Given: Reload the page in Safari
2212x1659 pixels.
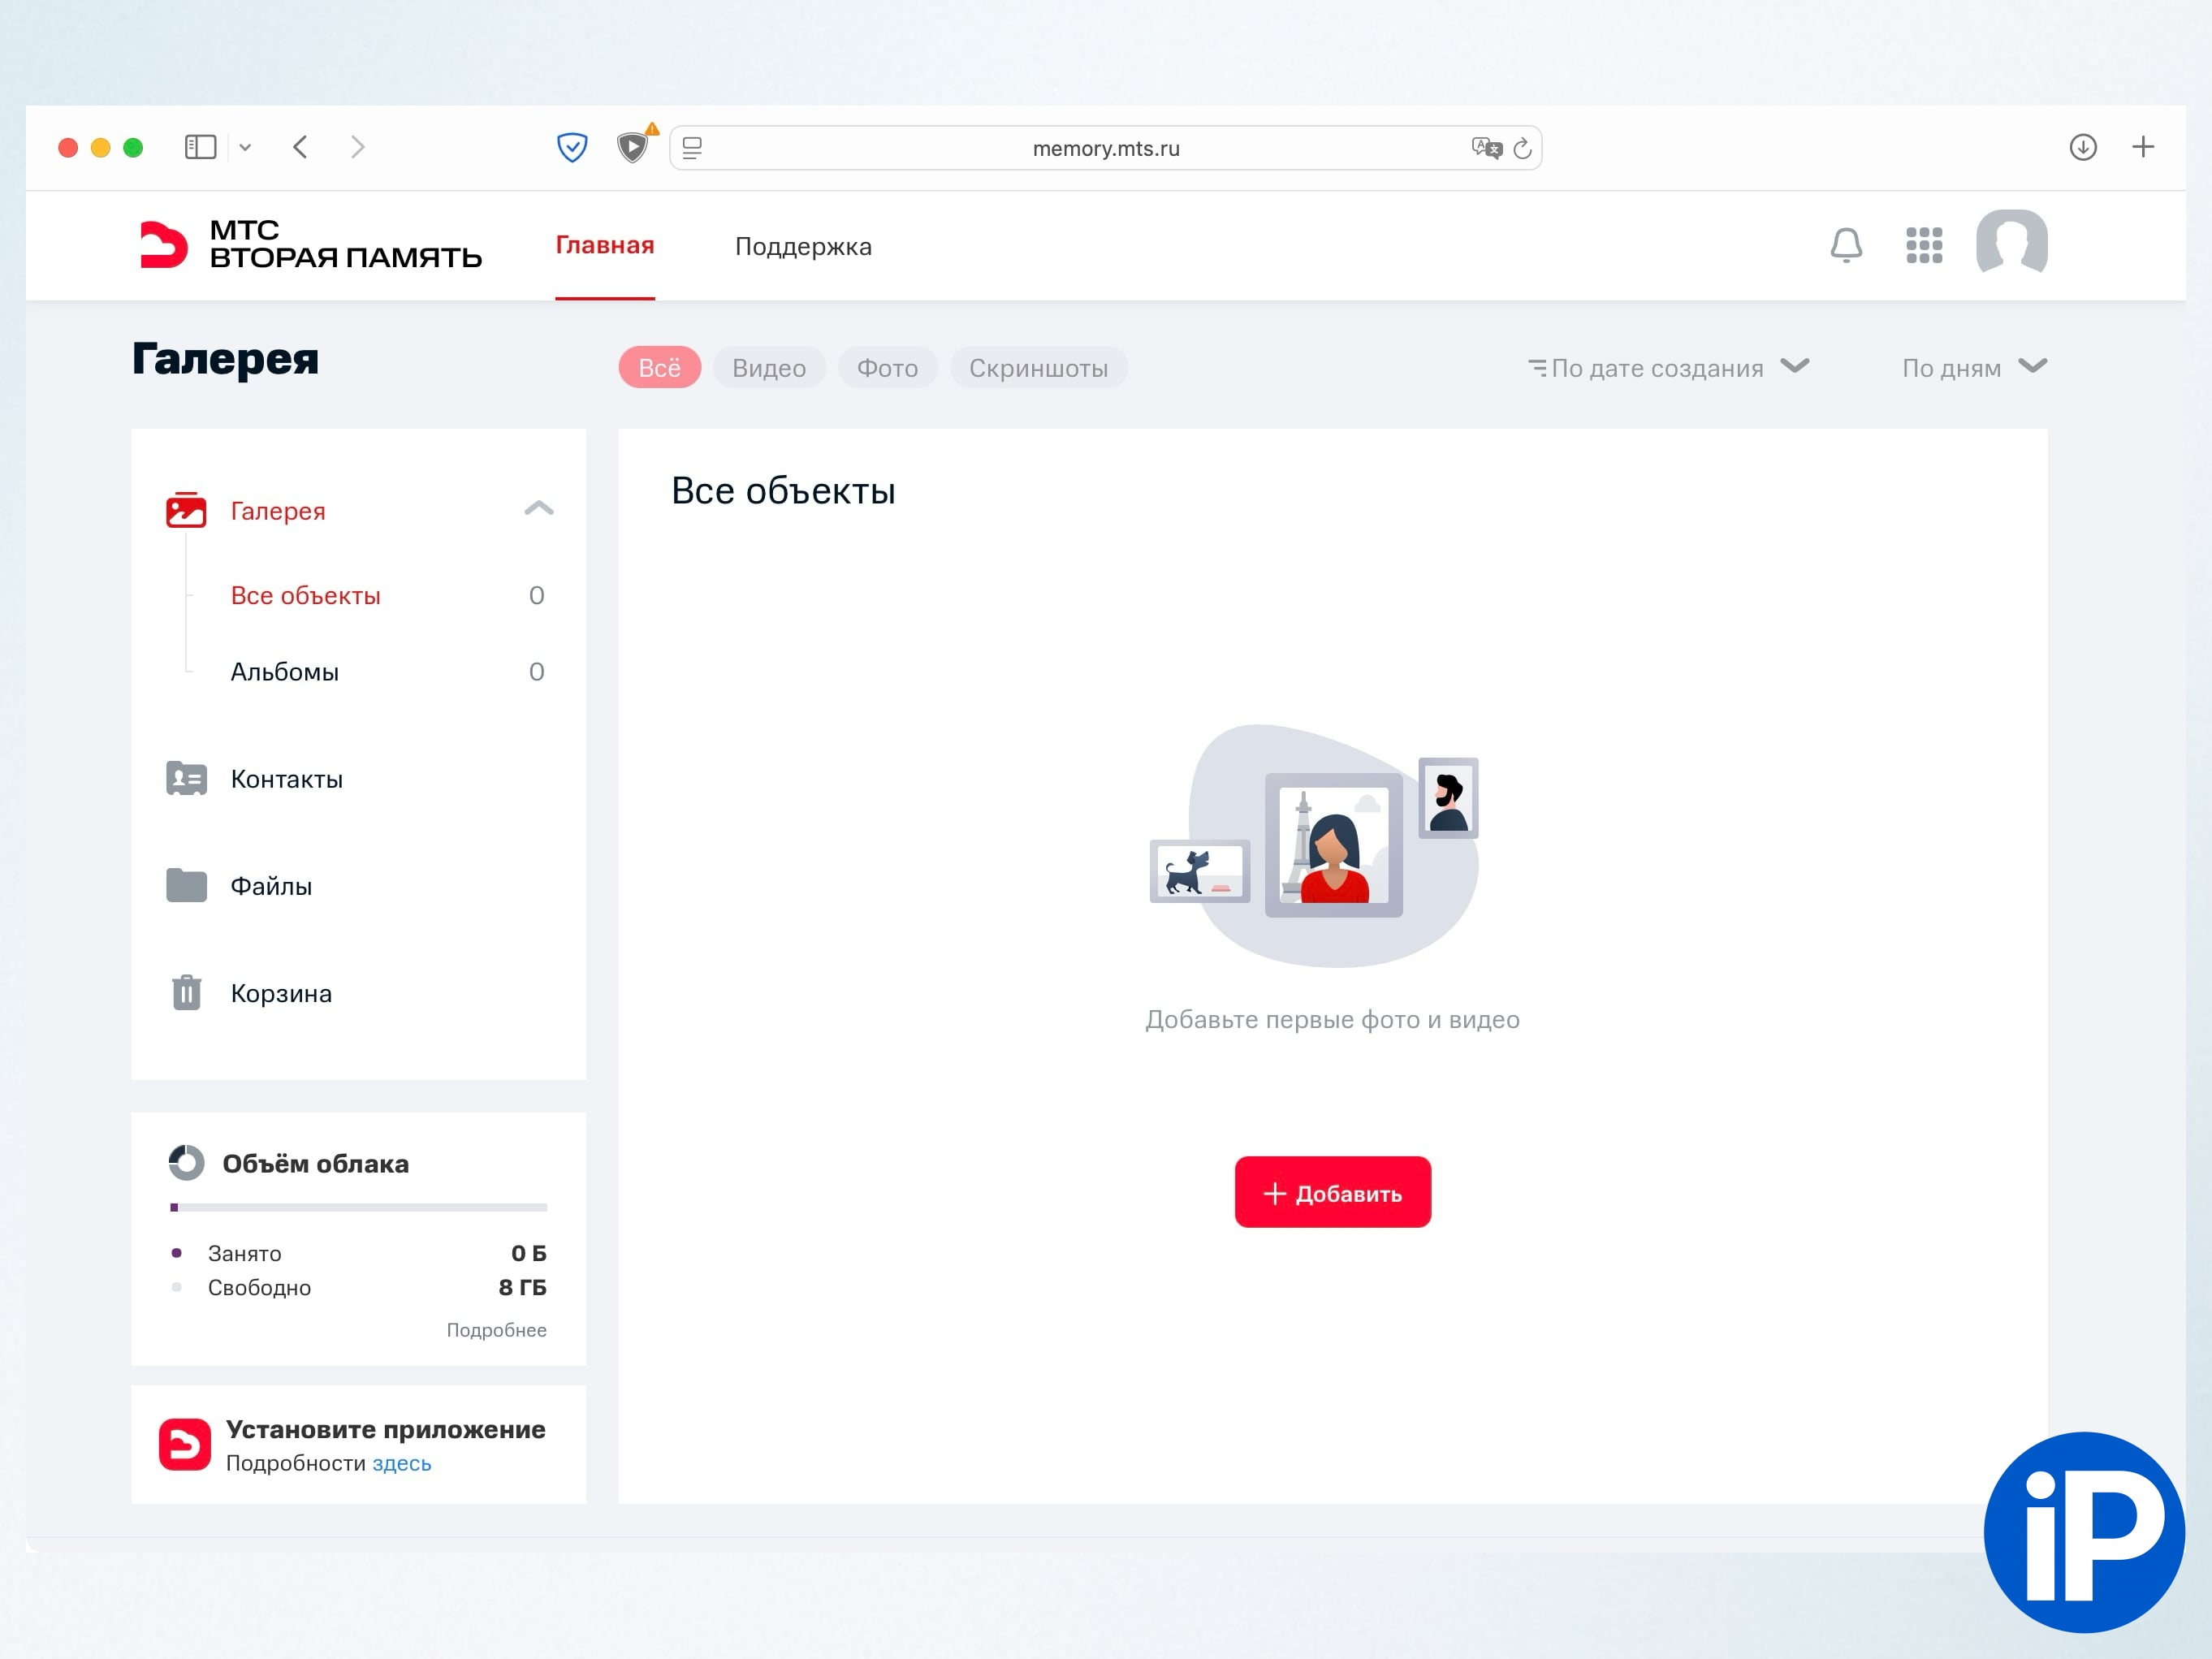Looking at the screenshot, I should click(1522, 148).
